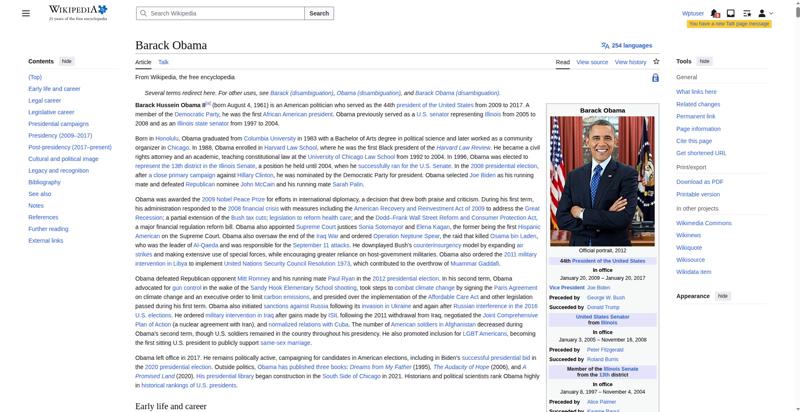Switch to the Talk tab

163,62
